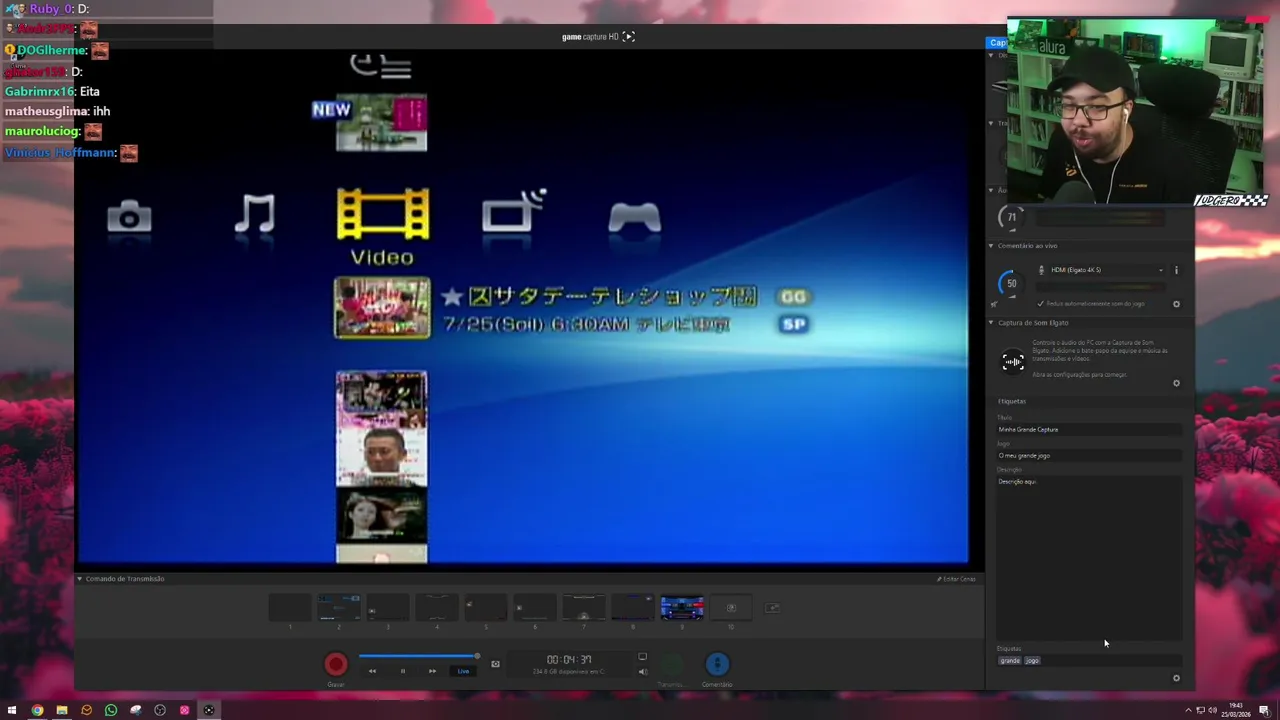This screenshot has height=720, width=1280.
Task: Select the TV icon in preview
Action: [514, 212]
